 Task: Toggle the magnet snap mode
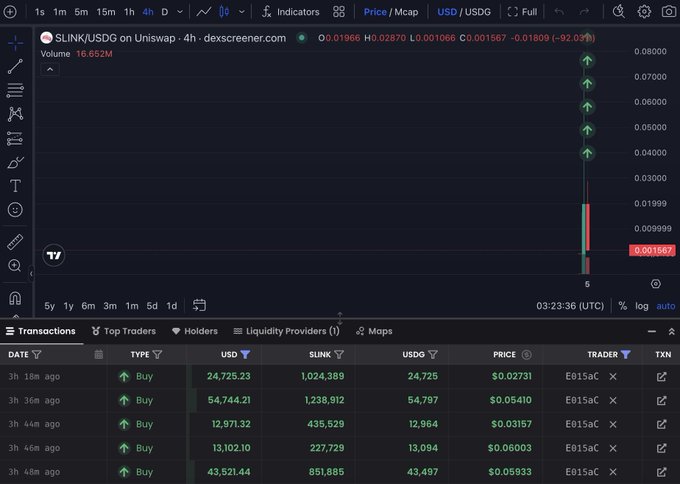pyautogui.click(x=15, y=298)
